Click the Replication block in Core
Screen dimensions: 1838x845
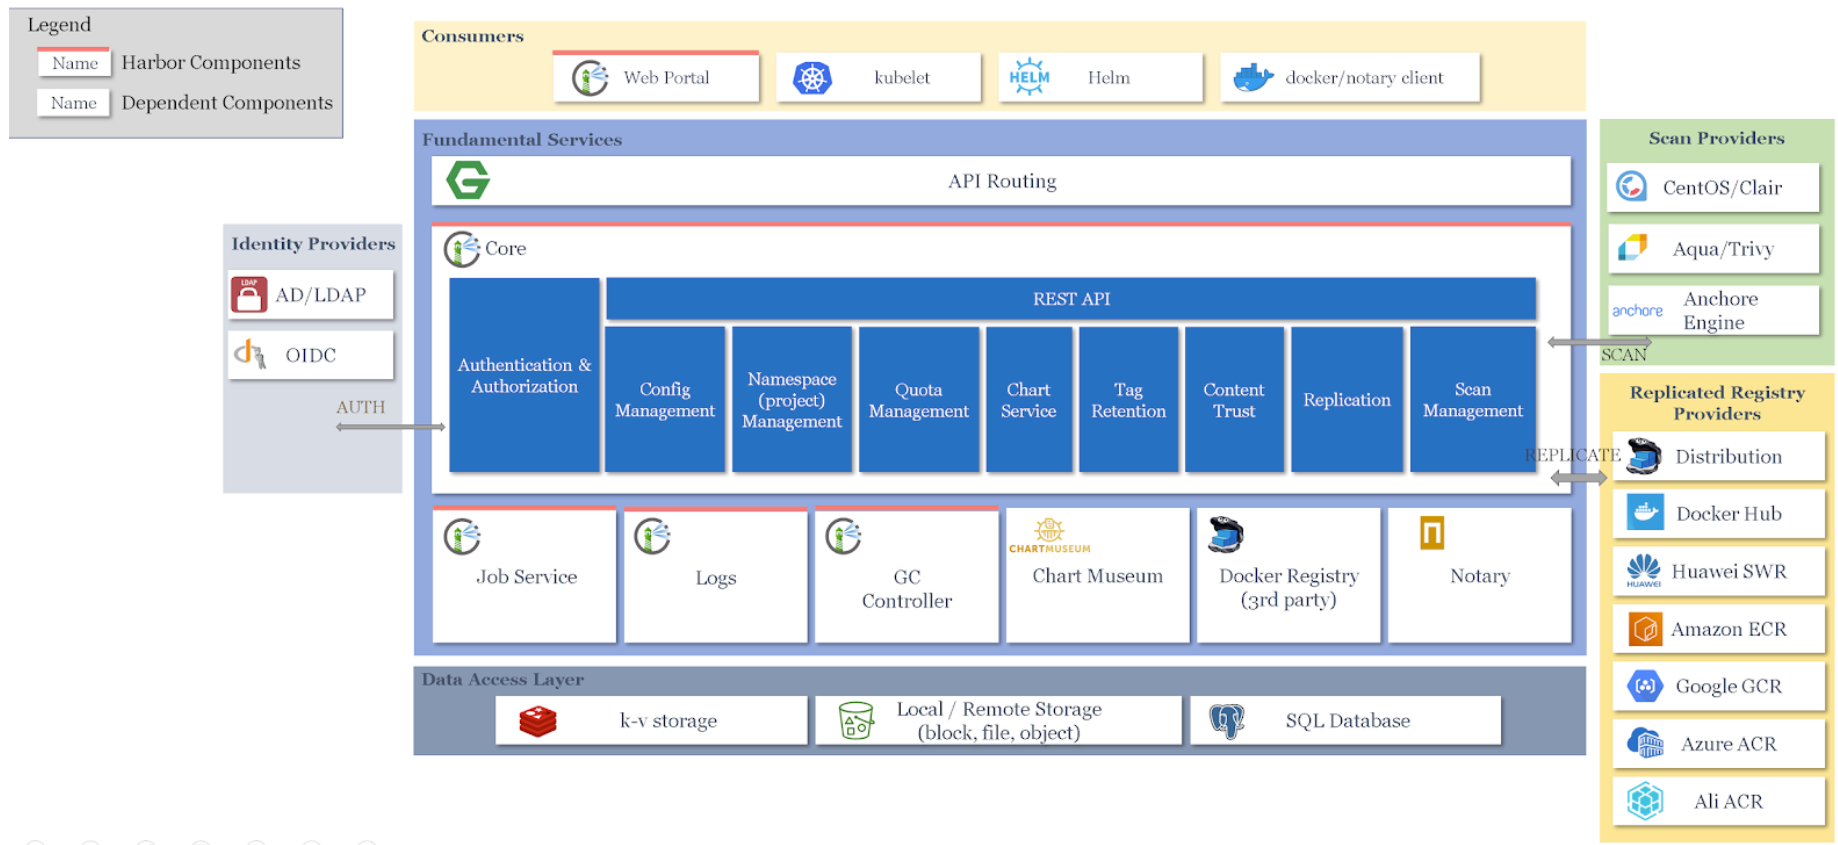tap(1346, 400)
